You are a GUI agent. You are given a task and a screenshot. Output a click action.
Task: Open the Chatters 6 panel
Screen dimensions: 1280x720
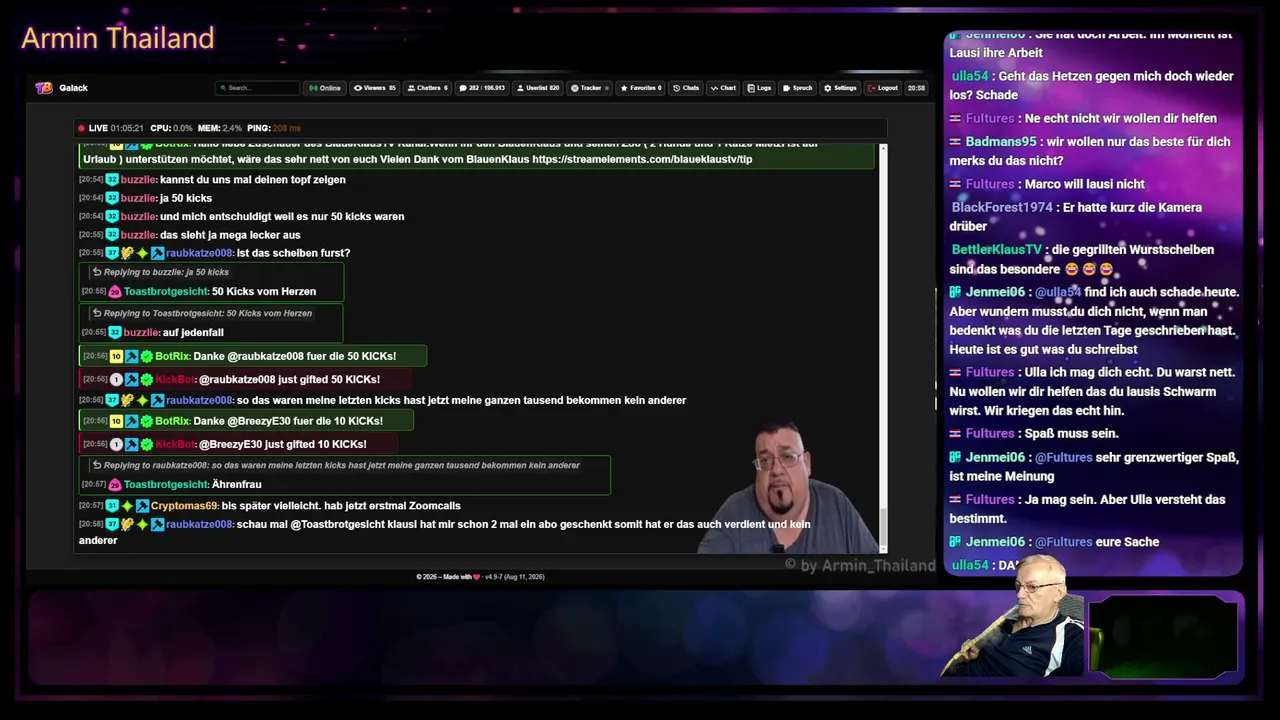click(x=428, y=88)
